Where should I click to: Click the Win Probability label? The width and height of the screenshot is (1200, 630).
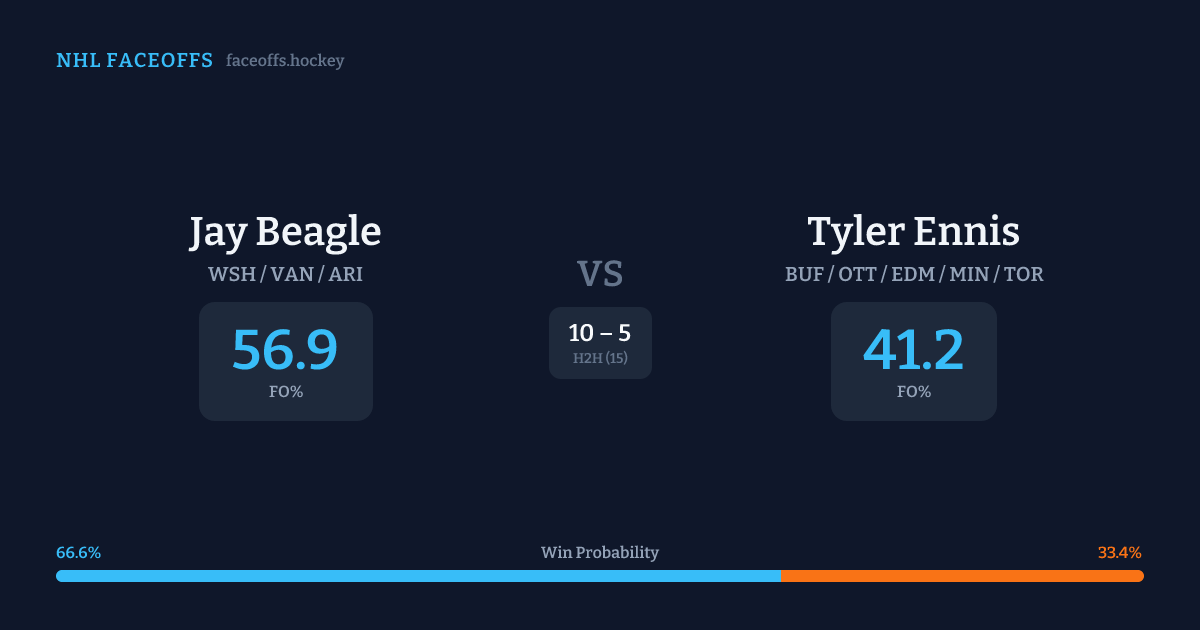[600, 553]
